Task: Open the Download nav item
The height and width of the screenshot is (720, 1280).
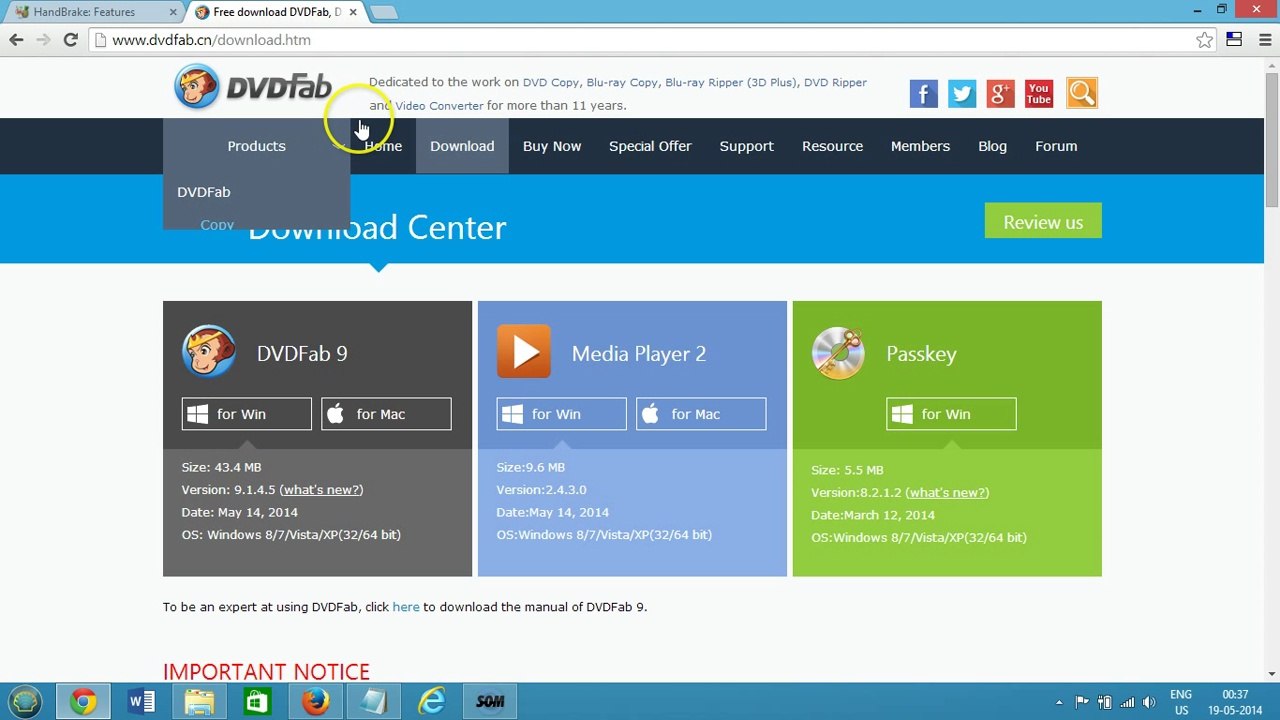Action: click(x=462, y=146)
